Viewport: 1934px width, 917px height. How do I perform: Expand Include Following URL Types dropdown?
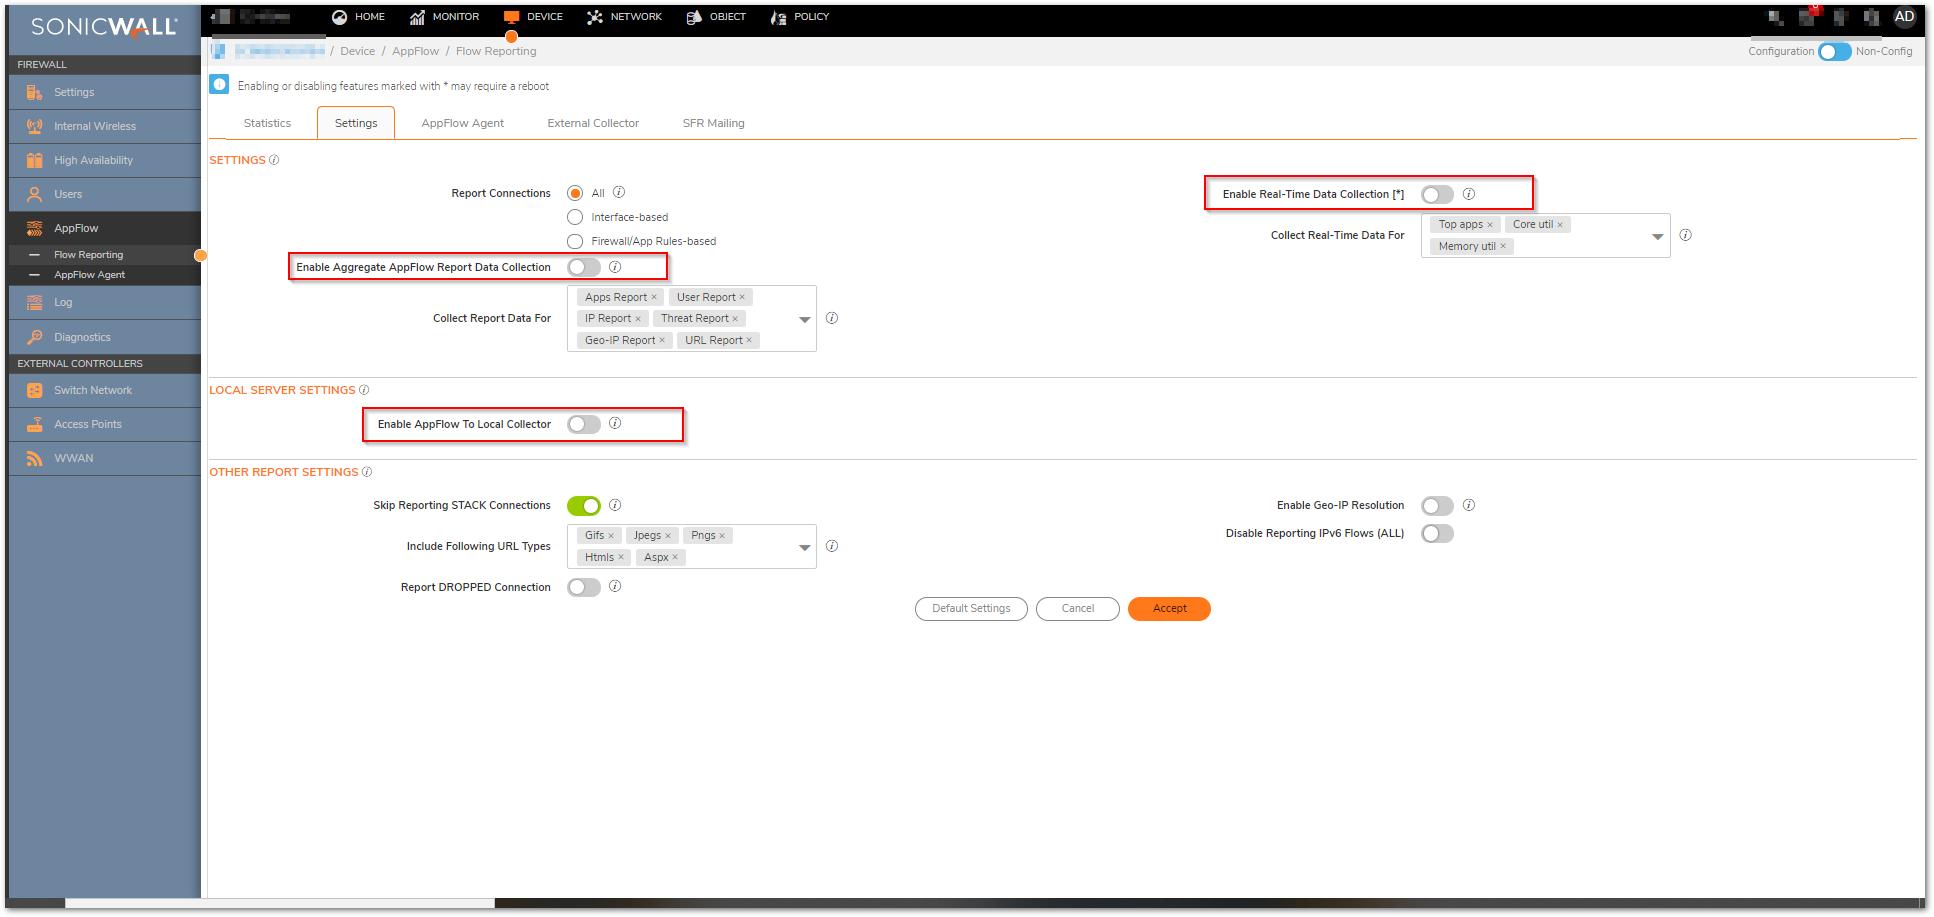point(804,547)
